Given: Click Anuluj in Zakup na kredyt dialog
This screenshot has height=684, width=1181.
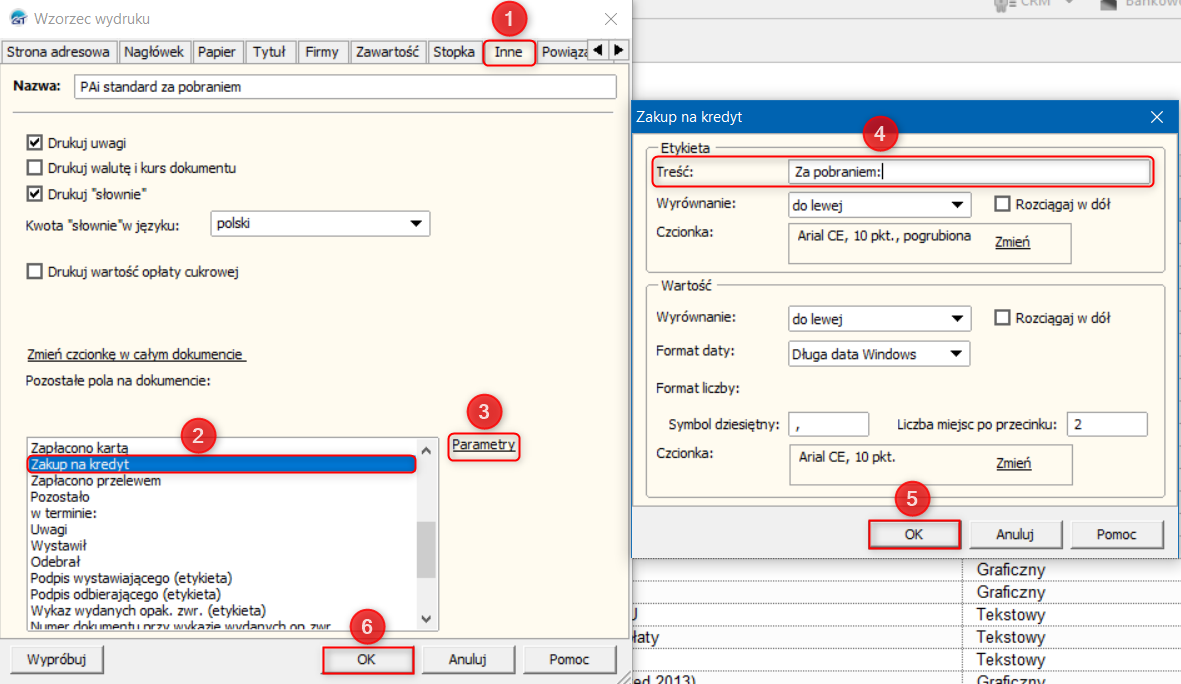Looking at the screenshot, I should [x=1015, y=534].
